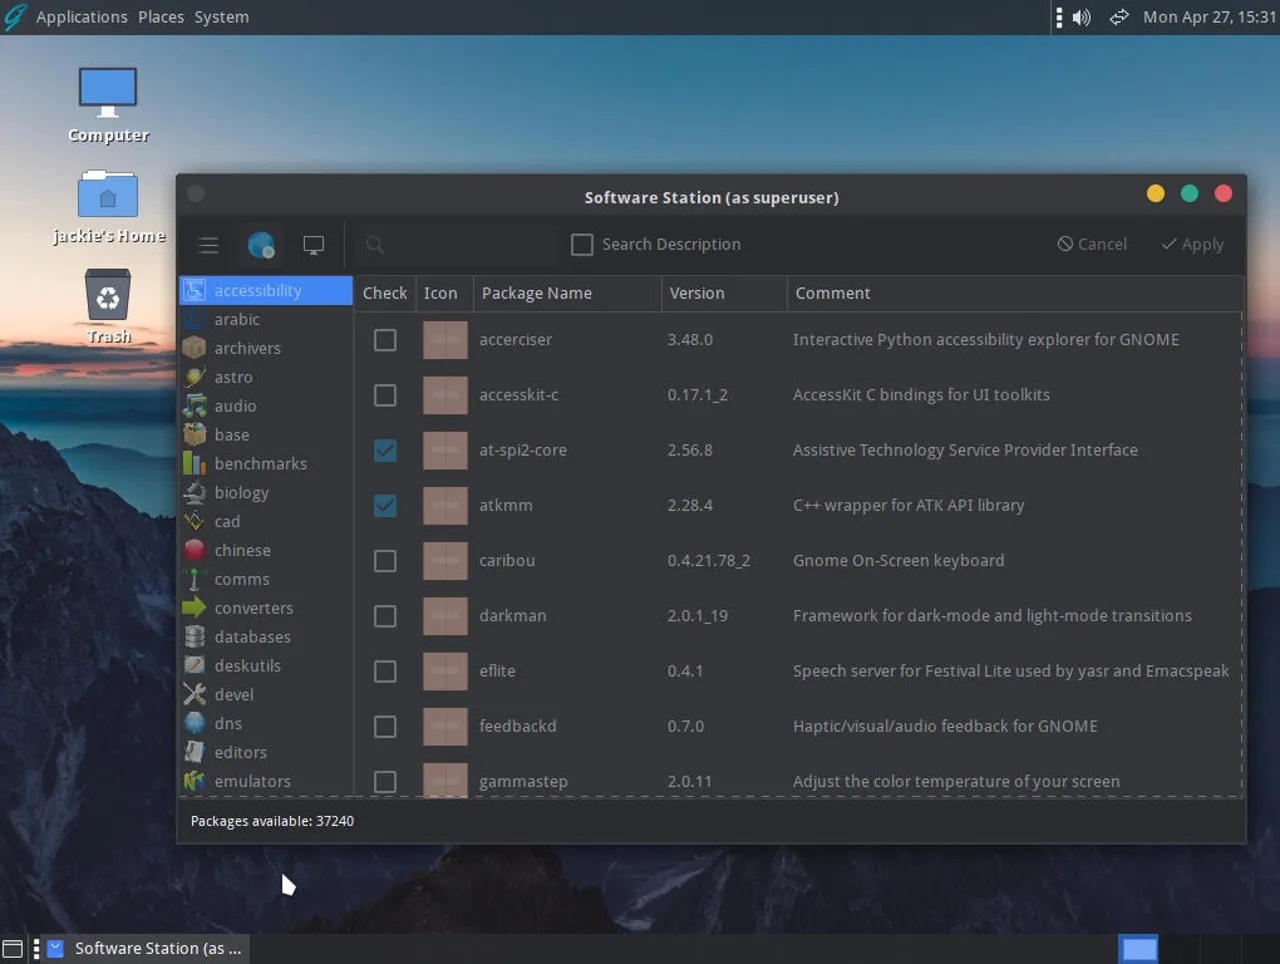Open the clock showing Mon Apr 27

point(1209,17)
